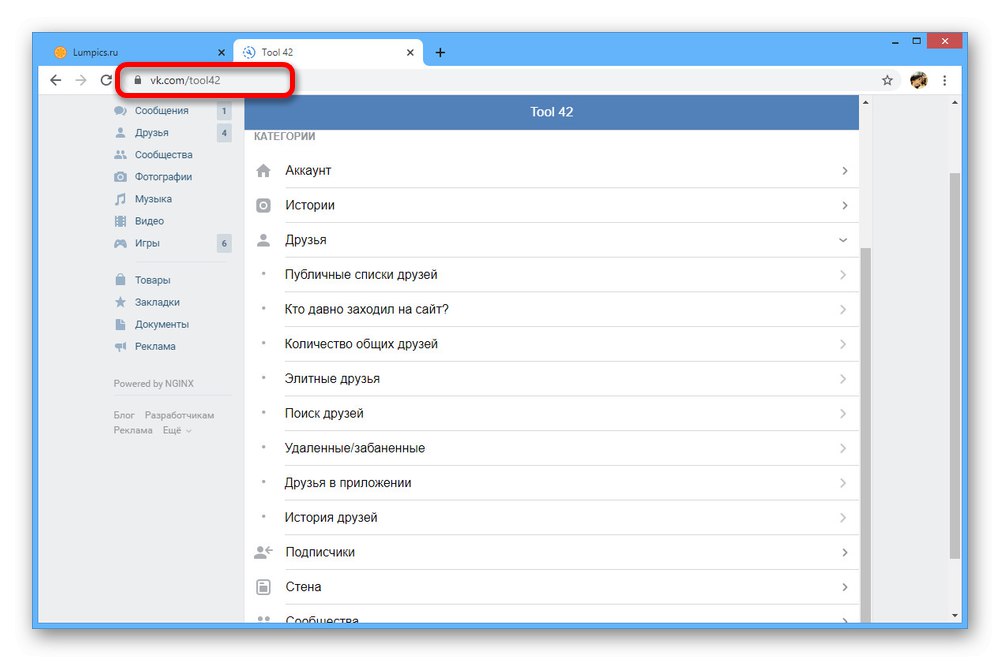
Task: Click the Товары bag icon
Action: coord(120,279)
